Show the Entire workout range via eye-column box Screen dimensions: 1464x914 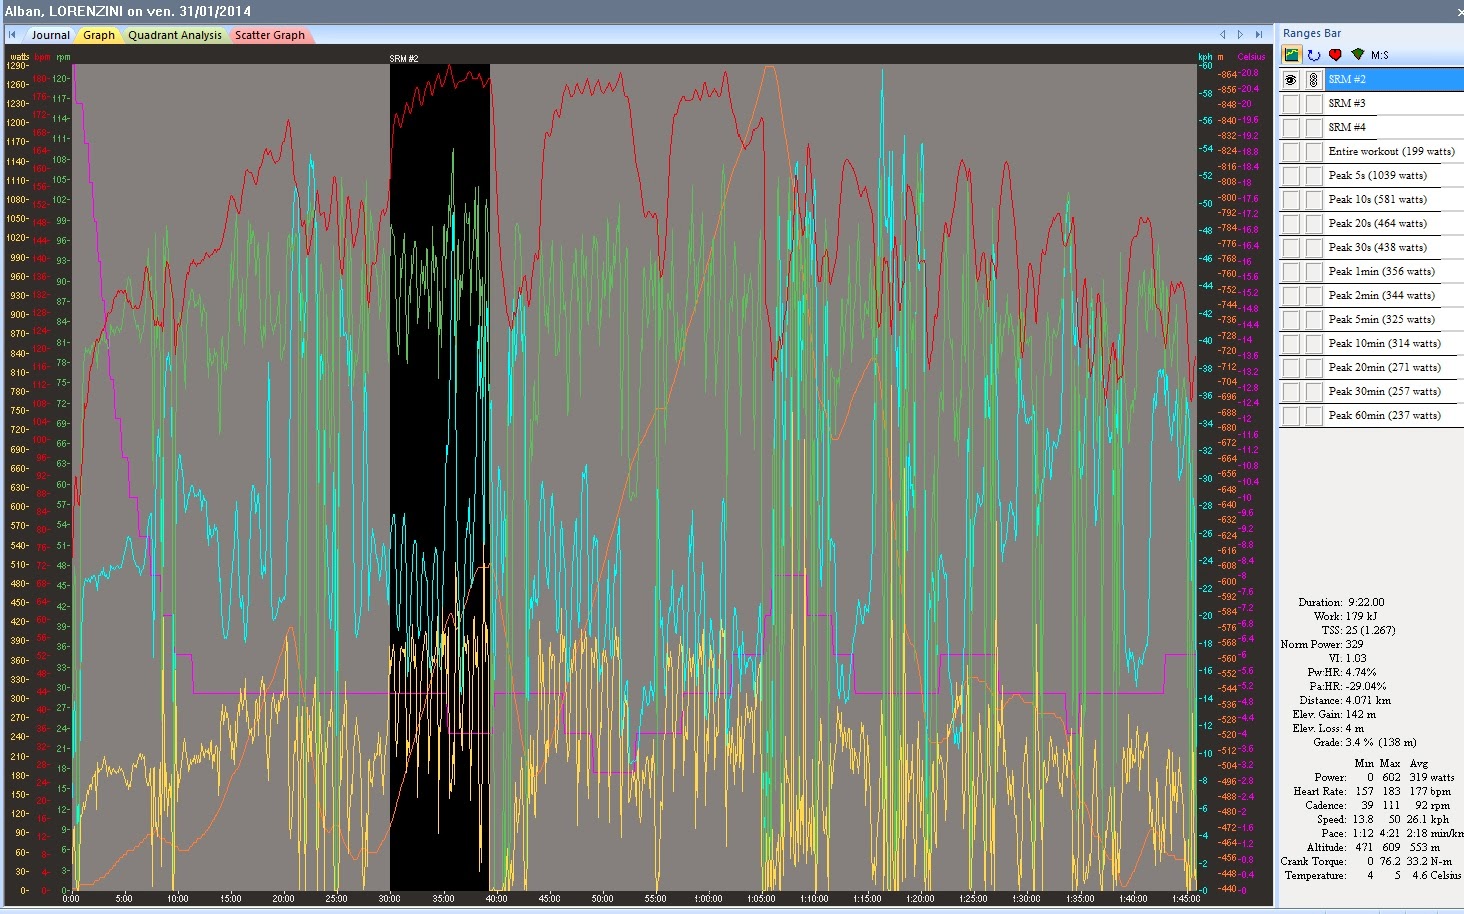(1291, 152)
